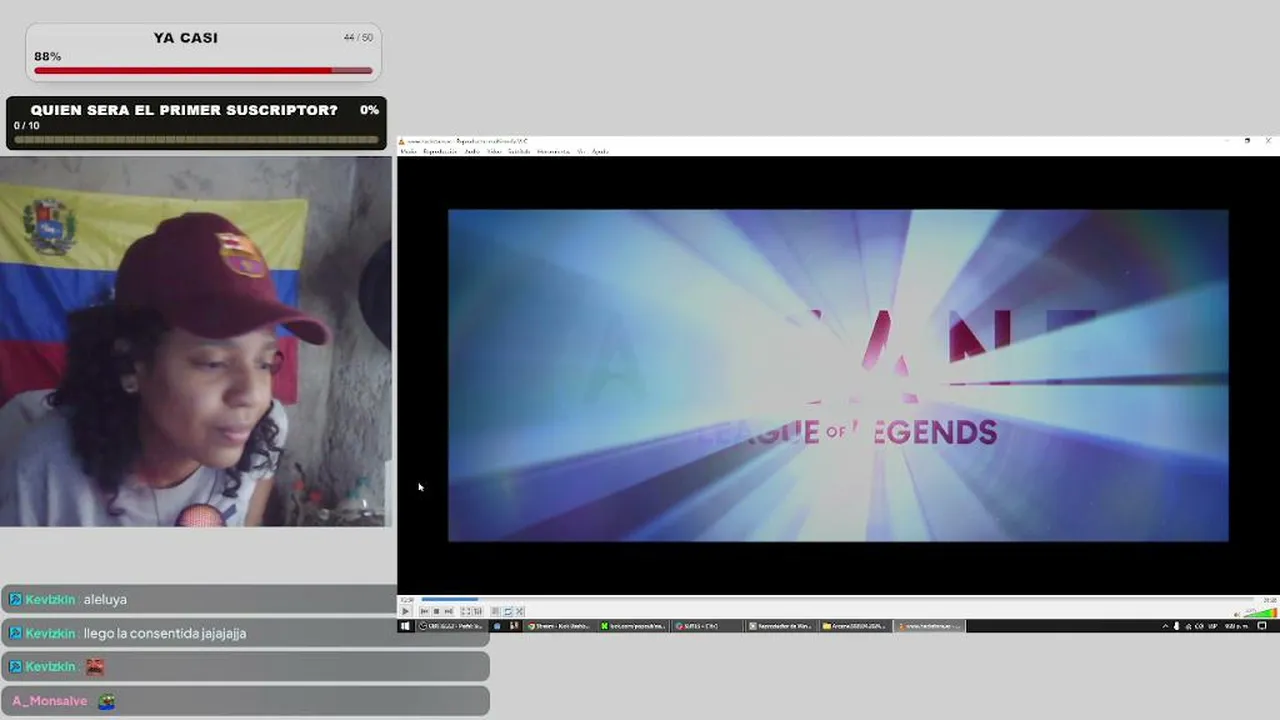The width and height of the screenshot is (1280, 720).
Task: Open VLC extended settings panel
Action: tap(477, 611)
